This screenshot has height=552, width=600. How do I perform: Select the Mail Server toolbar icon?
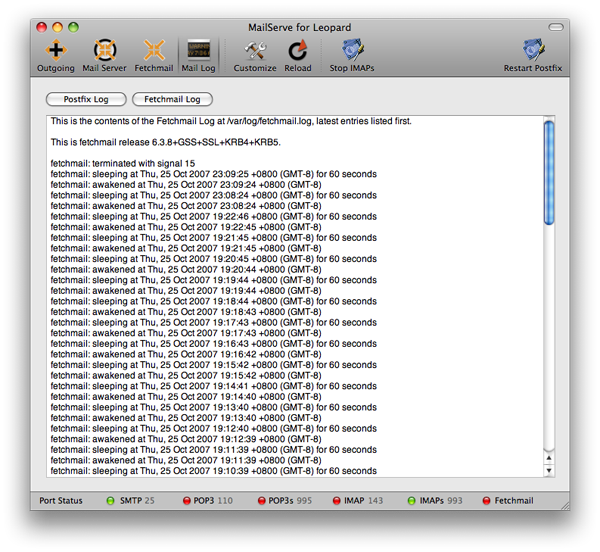point(105,50)
